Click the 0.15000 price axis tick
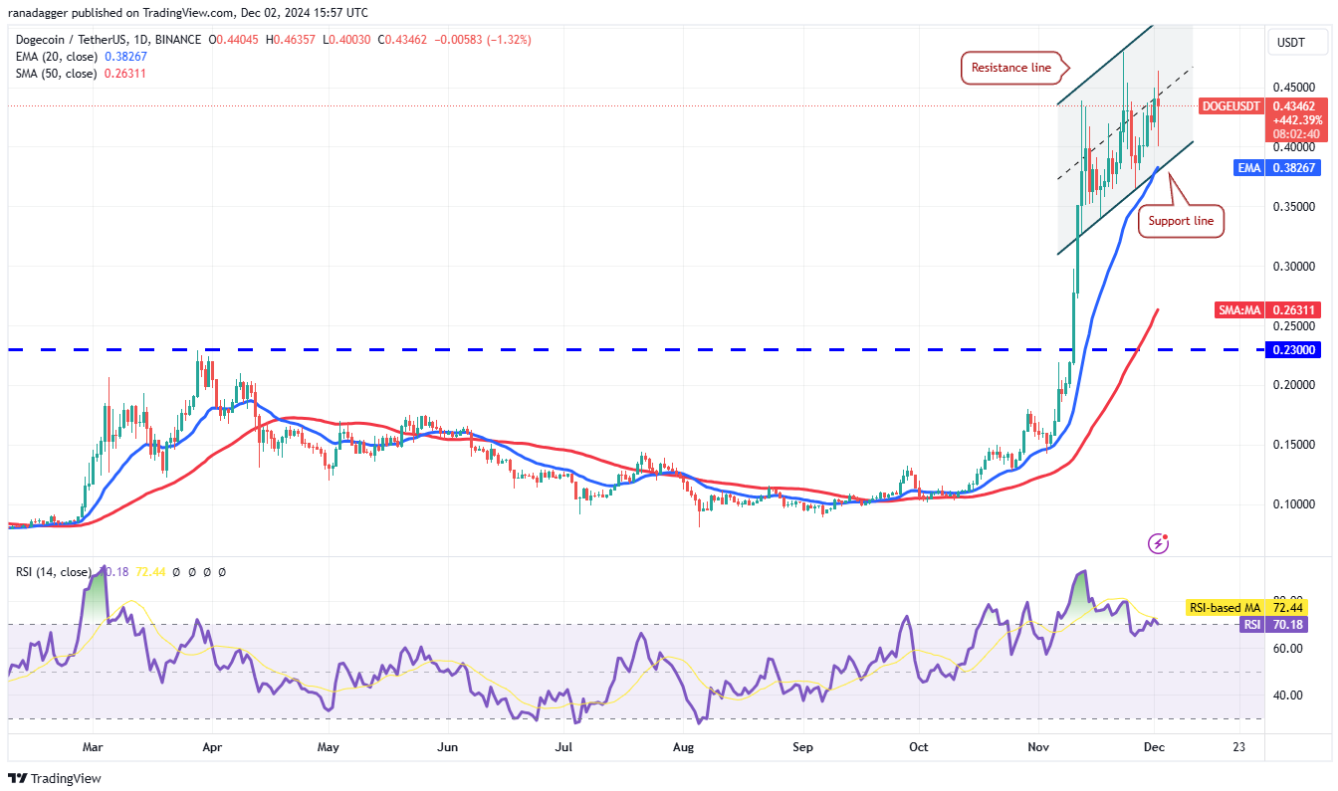 click(x=1293, y=445)
